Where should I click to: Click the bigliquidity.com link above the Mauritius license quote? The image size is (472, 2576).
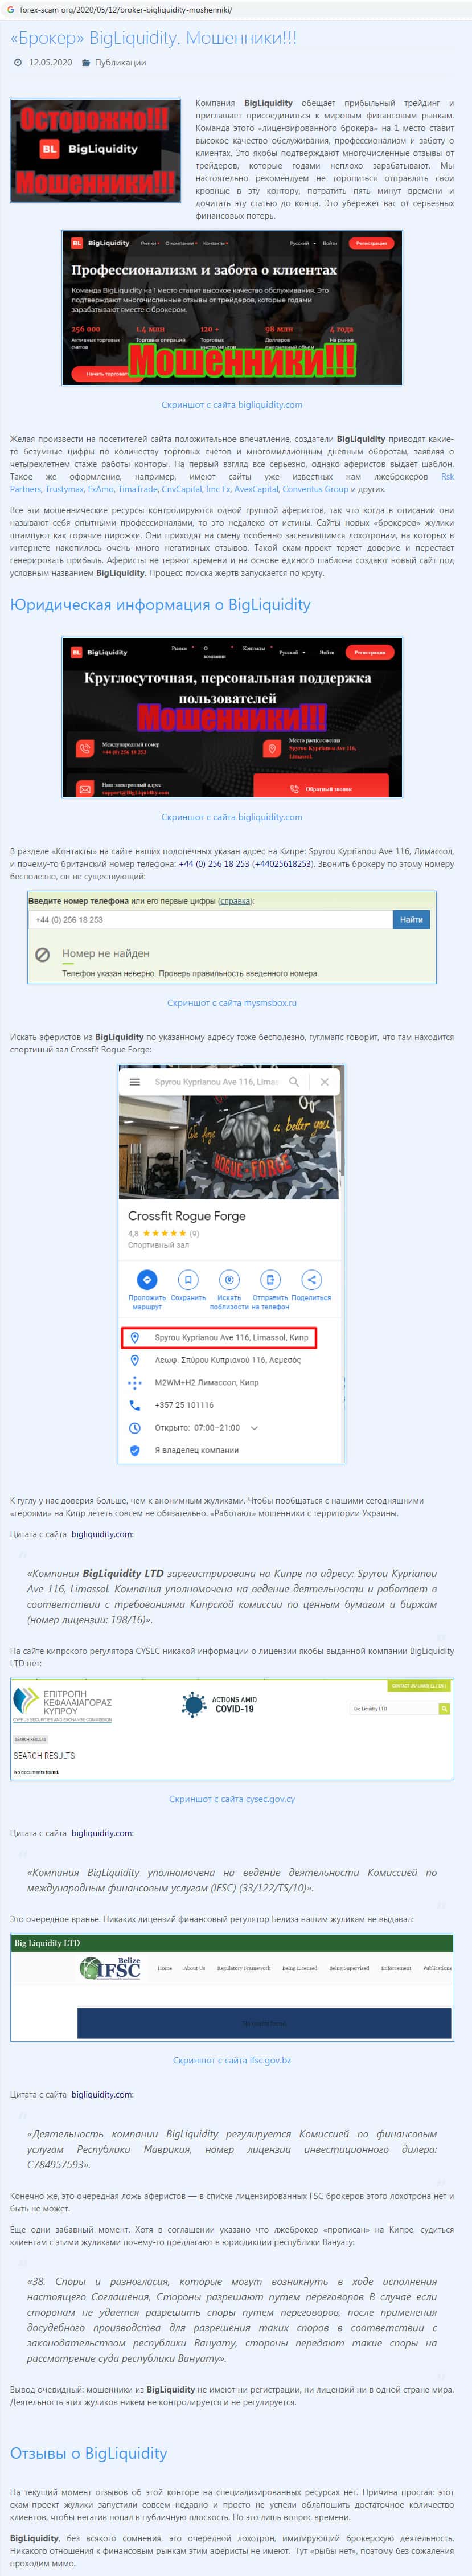click(x=102, y=2094)
